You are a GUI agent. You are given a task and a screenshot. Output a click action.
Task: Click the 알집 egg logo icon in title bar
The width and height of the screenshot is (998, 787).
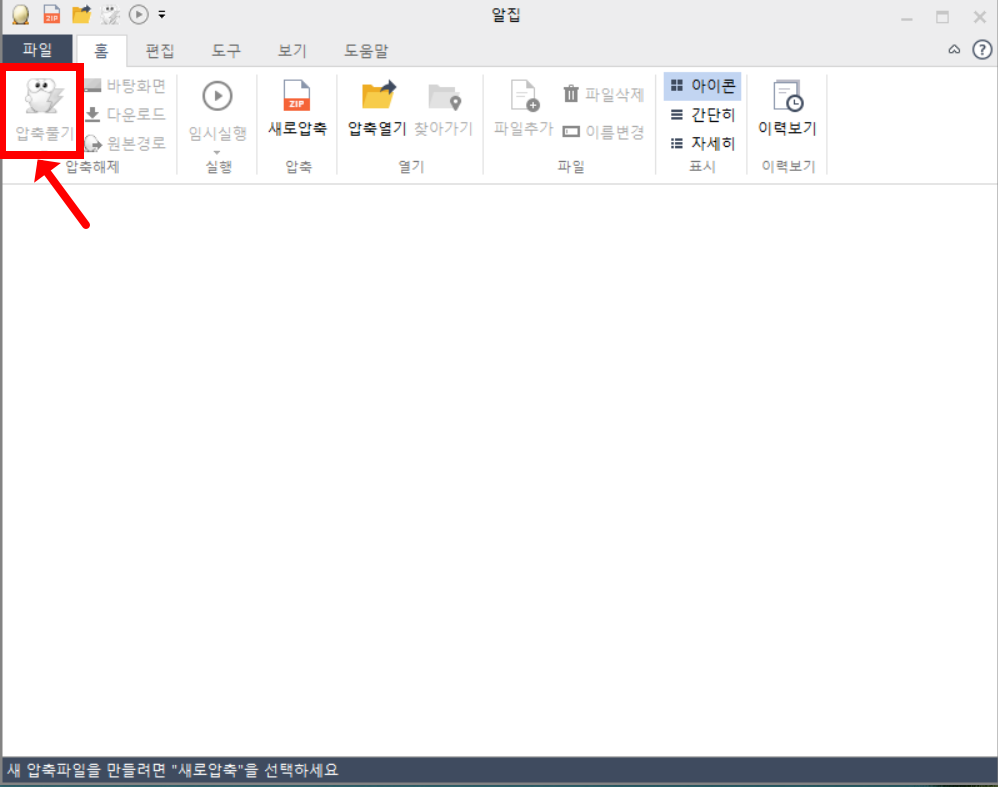[x=20, y=14]
